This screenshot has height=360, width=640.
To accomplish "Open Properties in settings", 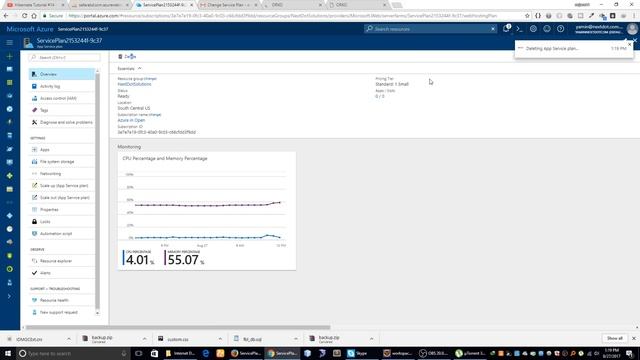I will coord(62,210).
